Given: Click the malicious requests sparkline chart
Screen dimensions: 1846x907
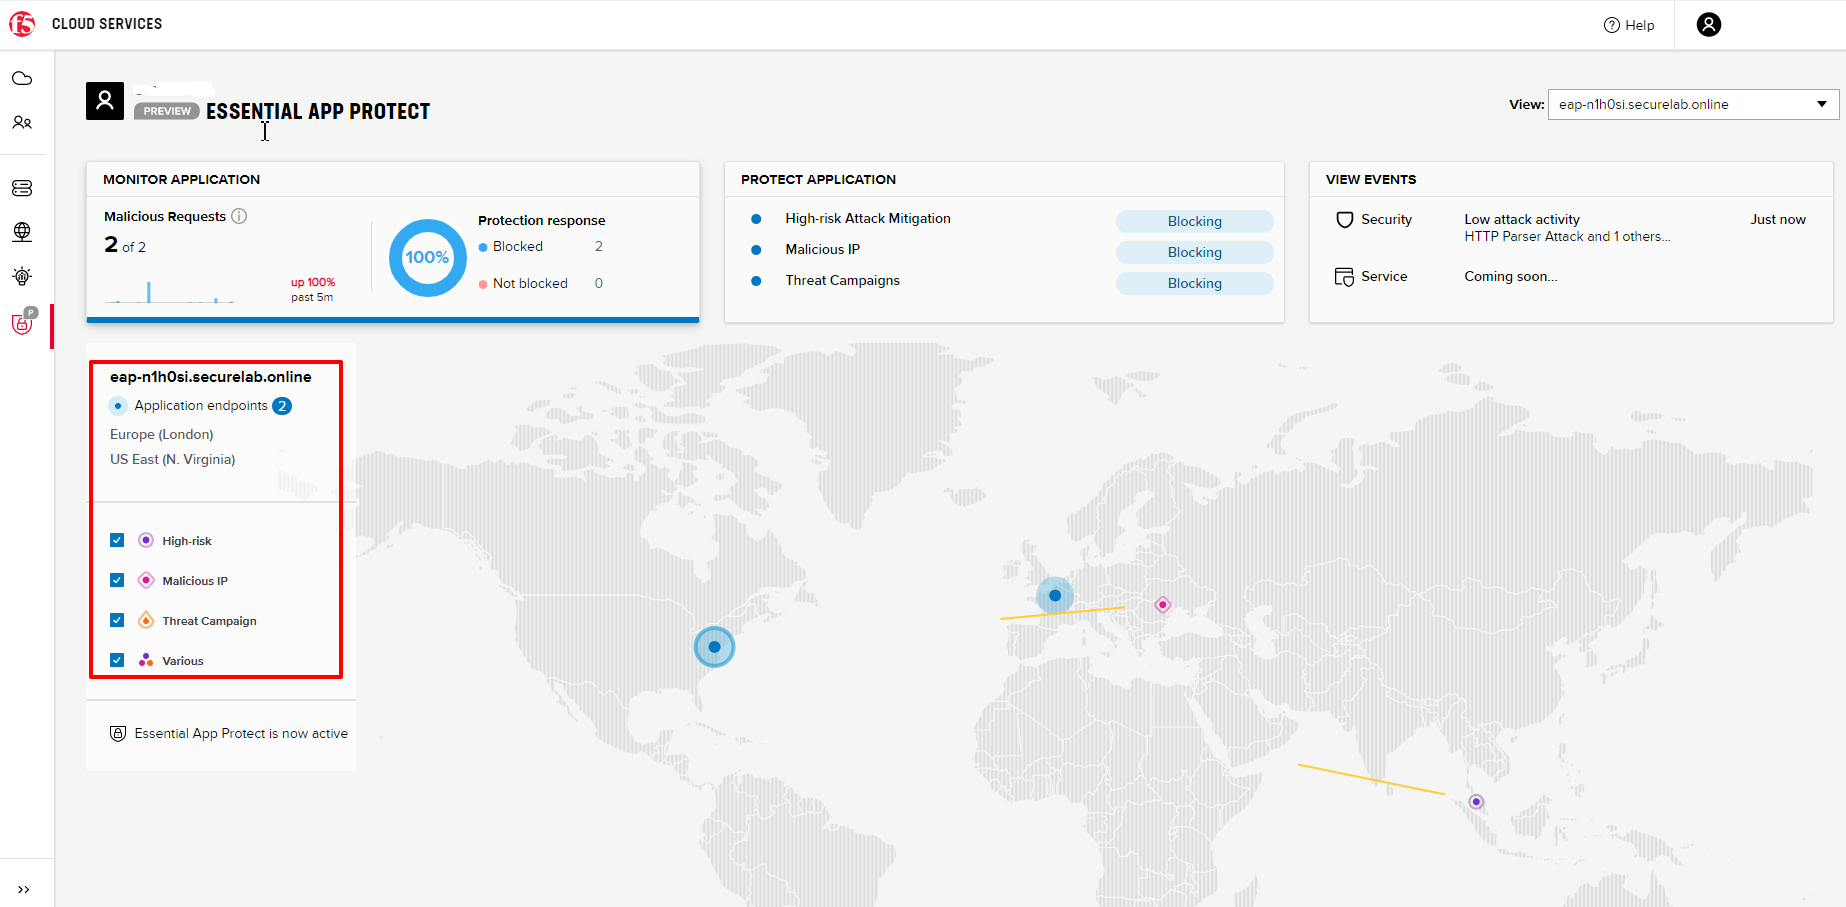Looking at the screenshot, I should [x=170, y=291].
